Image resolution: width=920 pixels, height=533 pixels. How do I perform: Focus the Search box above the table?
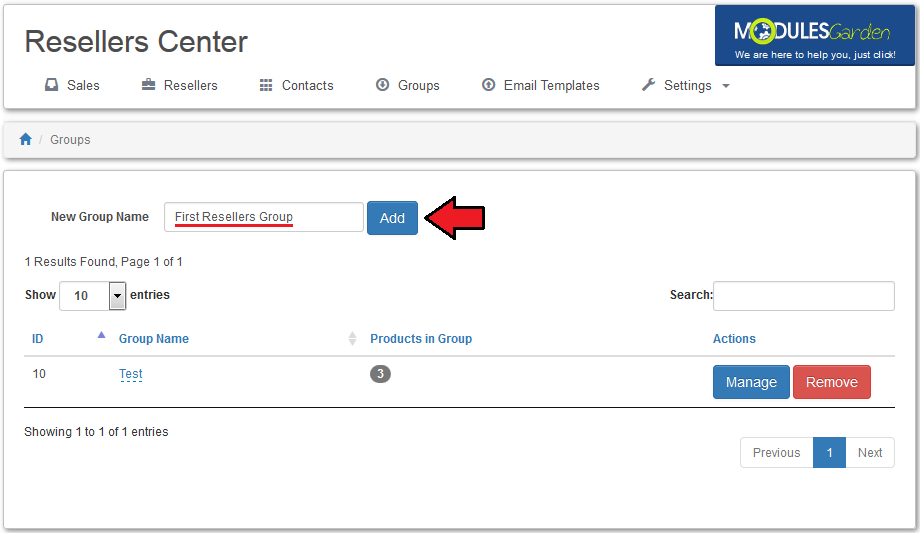804,296
